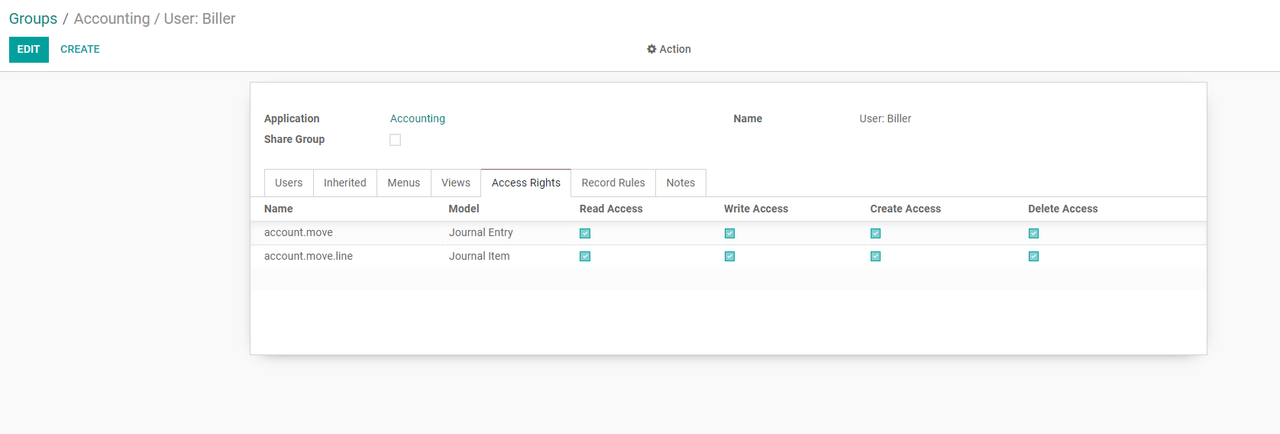Toggle the Share Group checkbox
The image size is (1280, 434).
395,140
